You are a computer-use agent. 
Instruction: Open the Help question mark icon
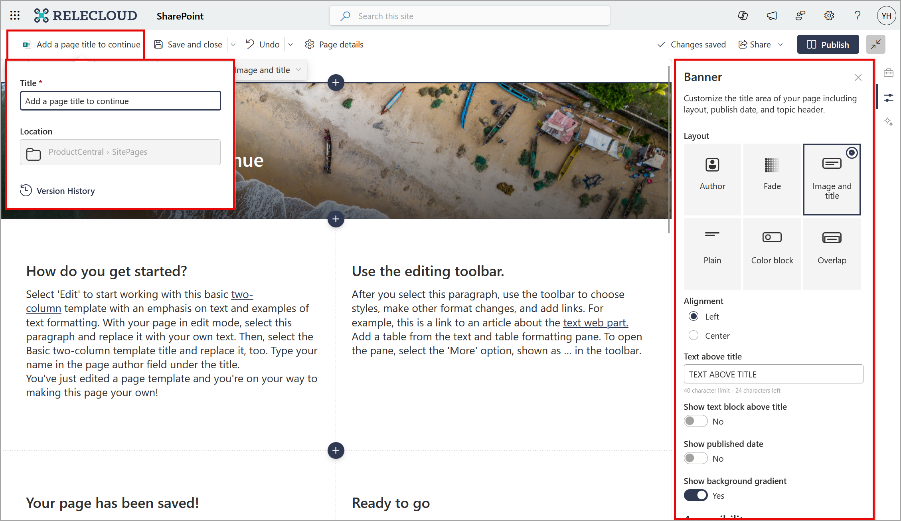(x=857, y=16)
